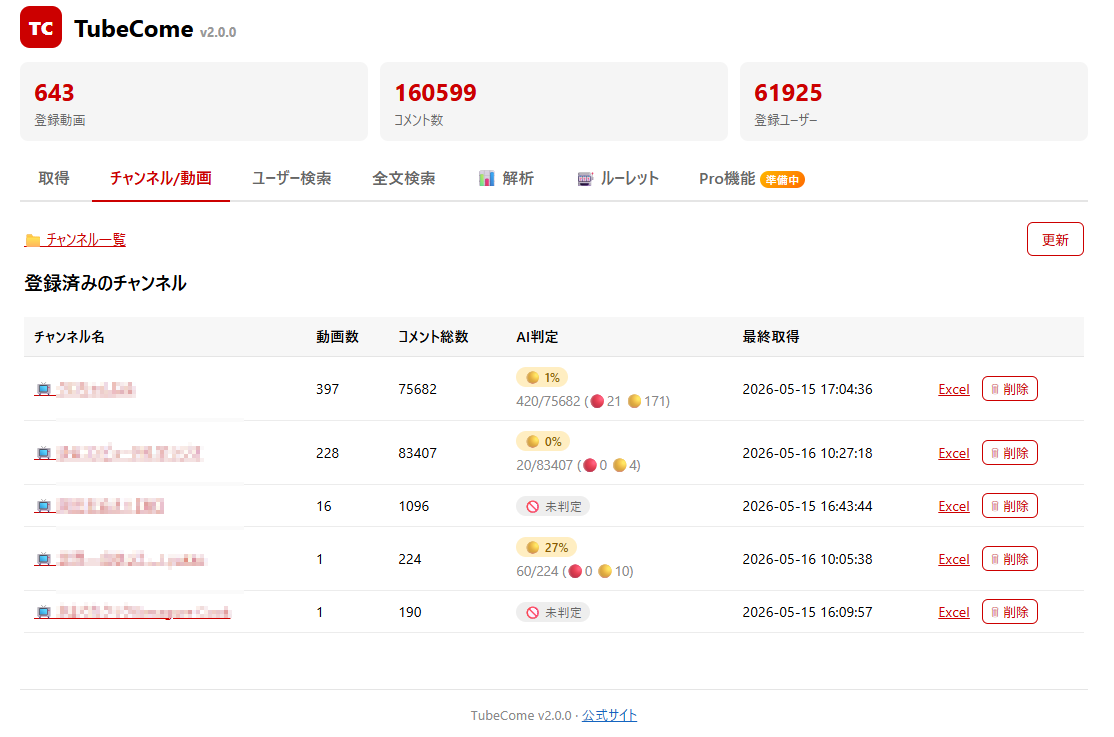This screenshot has height=737, width=1114.
Task: Delete the channel with 190 comments
Action: pos(1010,612)
